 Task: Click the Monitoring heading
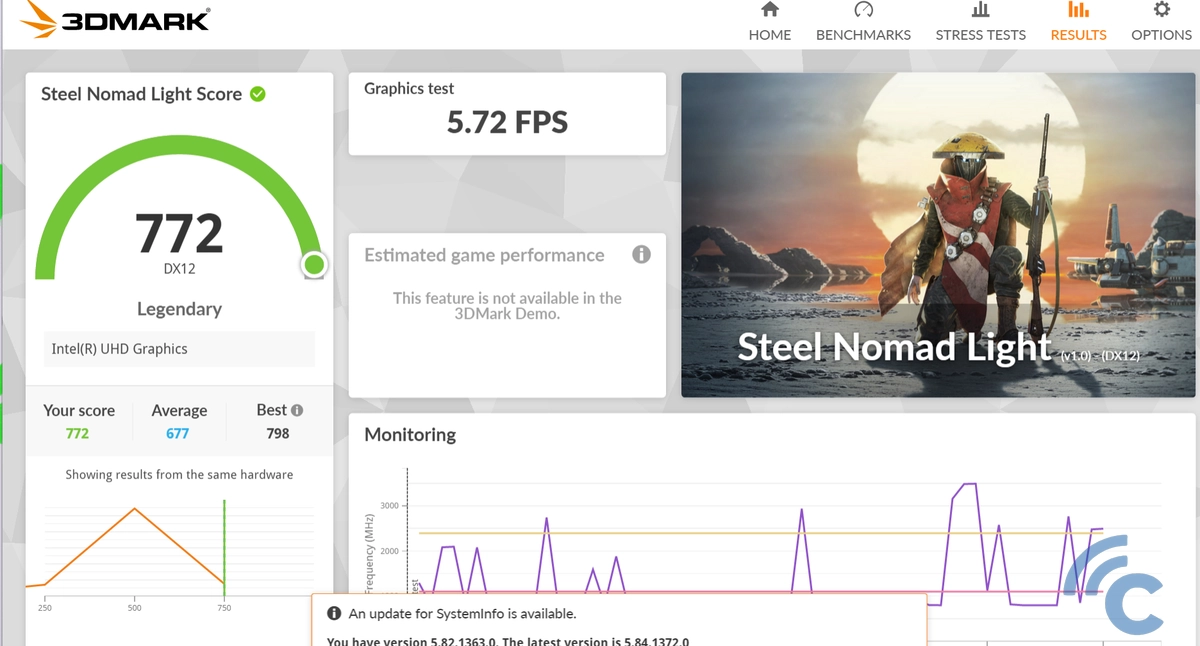click(410, 434)
